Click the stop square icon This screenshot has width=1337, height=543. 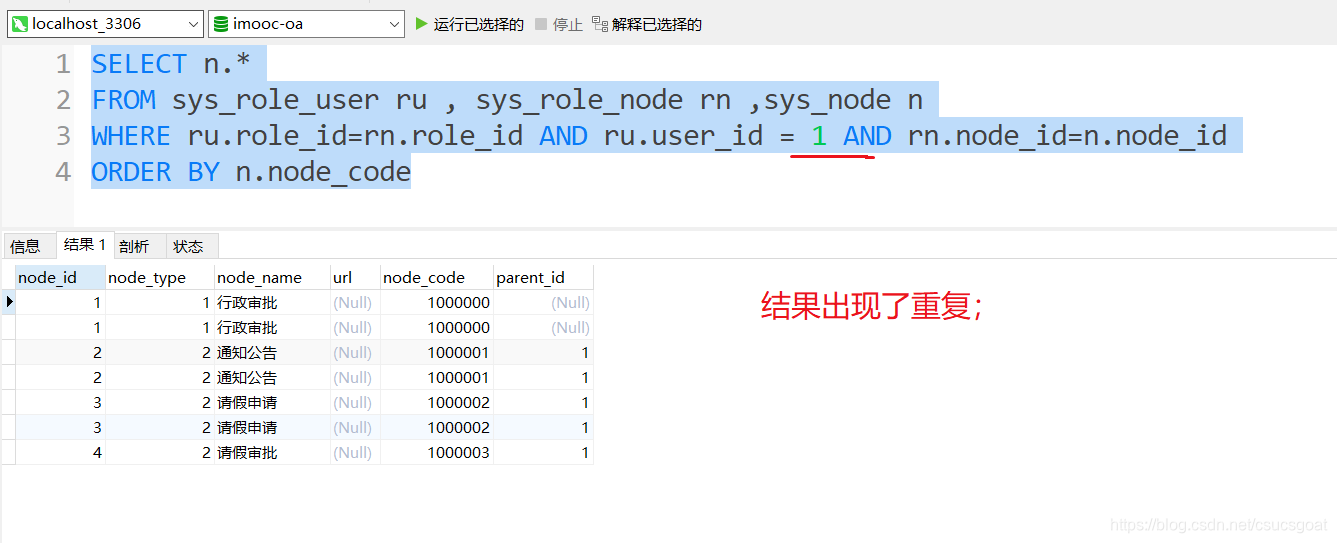tap(541, 24)
